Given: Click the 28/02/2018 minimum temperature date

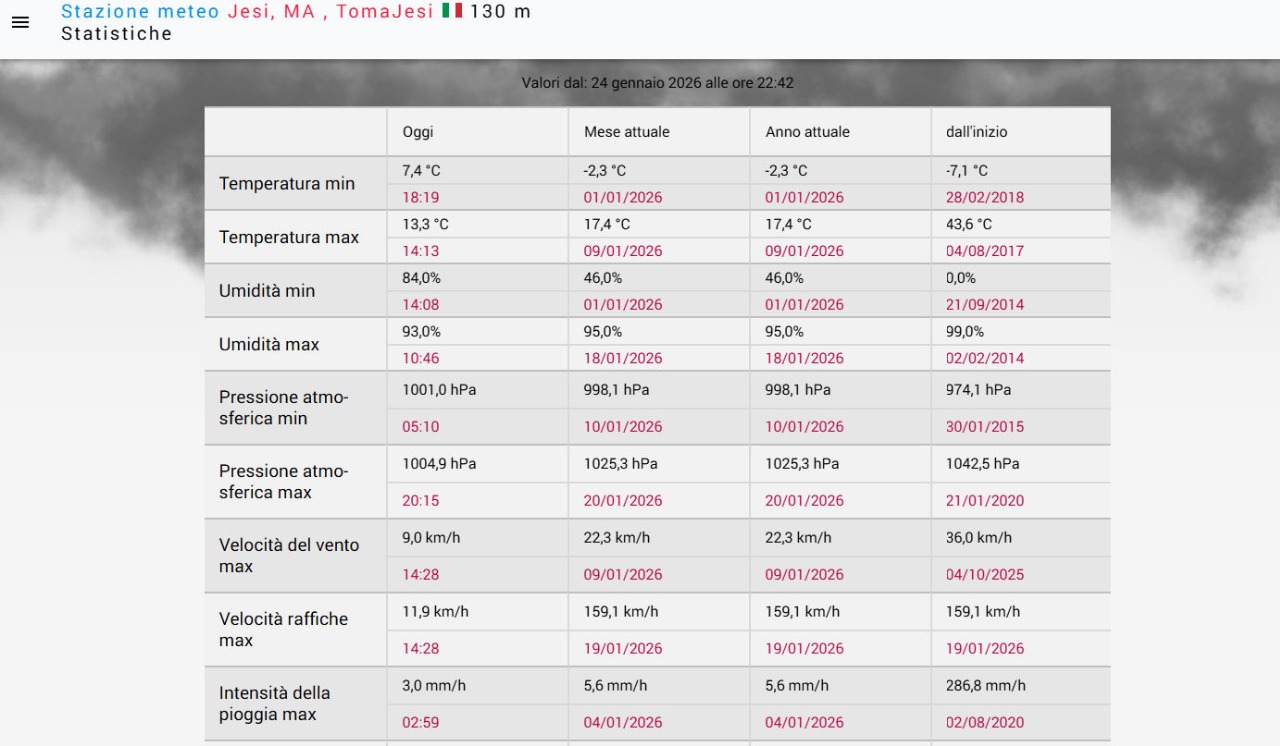Looking at the screenshot, I should tap(985, 198).
